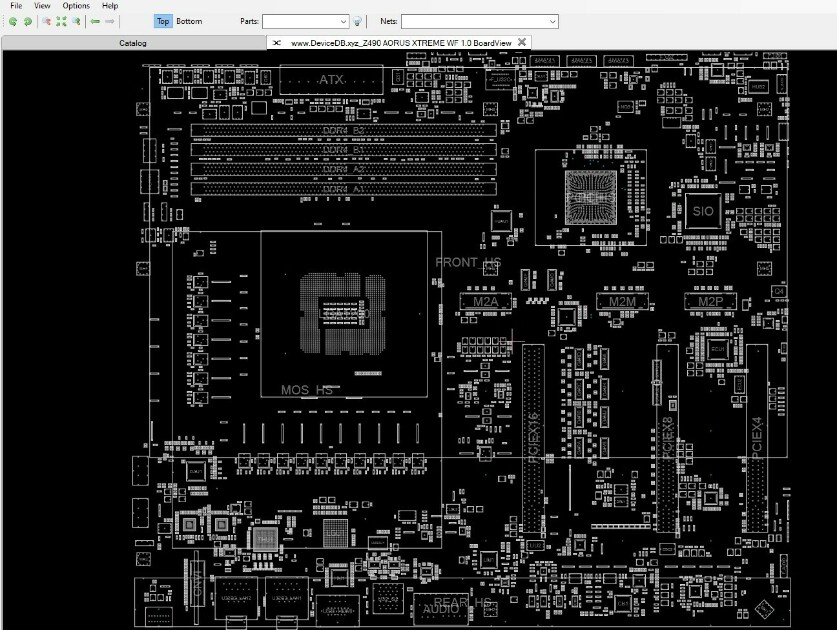The height and width of the screenshot is (630, 837).
Task: Select the PCH chipset BGA component
Action: [591, 198]
